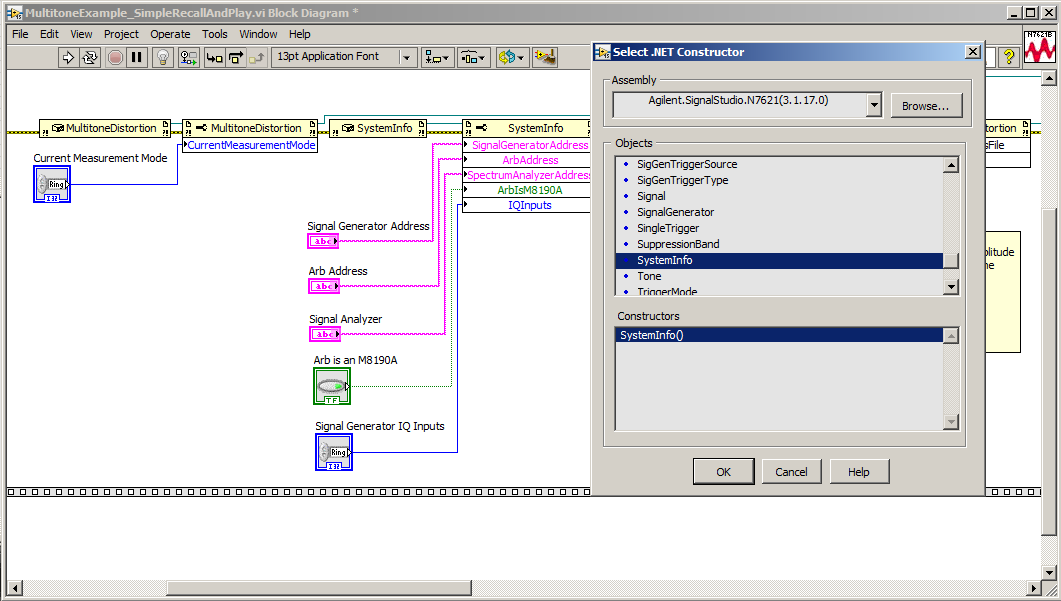Select SingleTrigger in Objects list
The width and height of the screenshot is (1061, 601).
pos(668,228)
